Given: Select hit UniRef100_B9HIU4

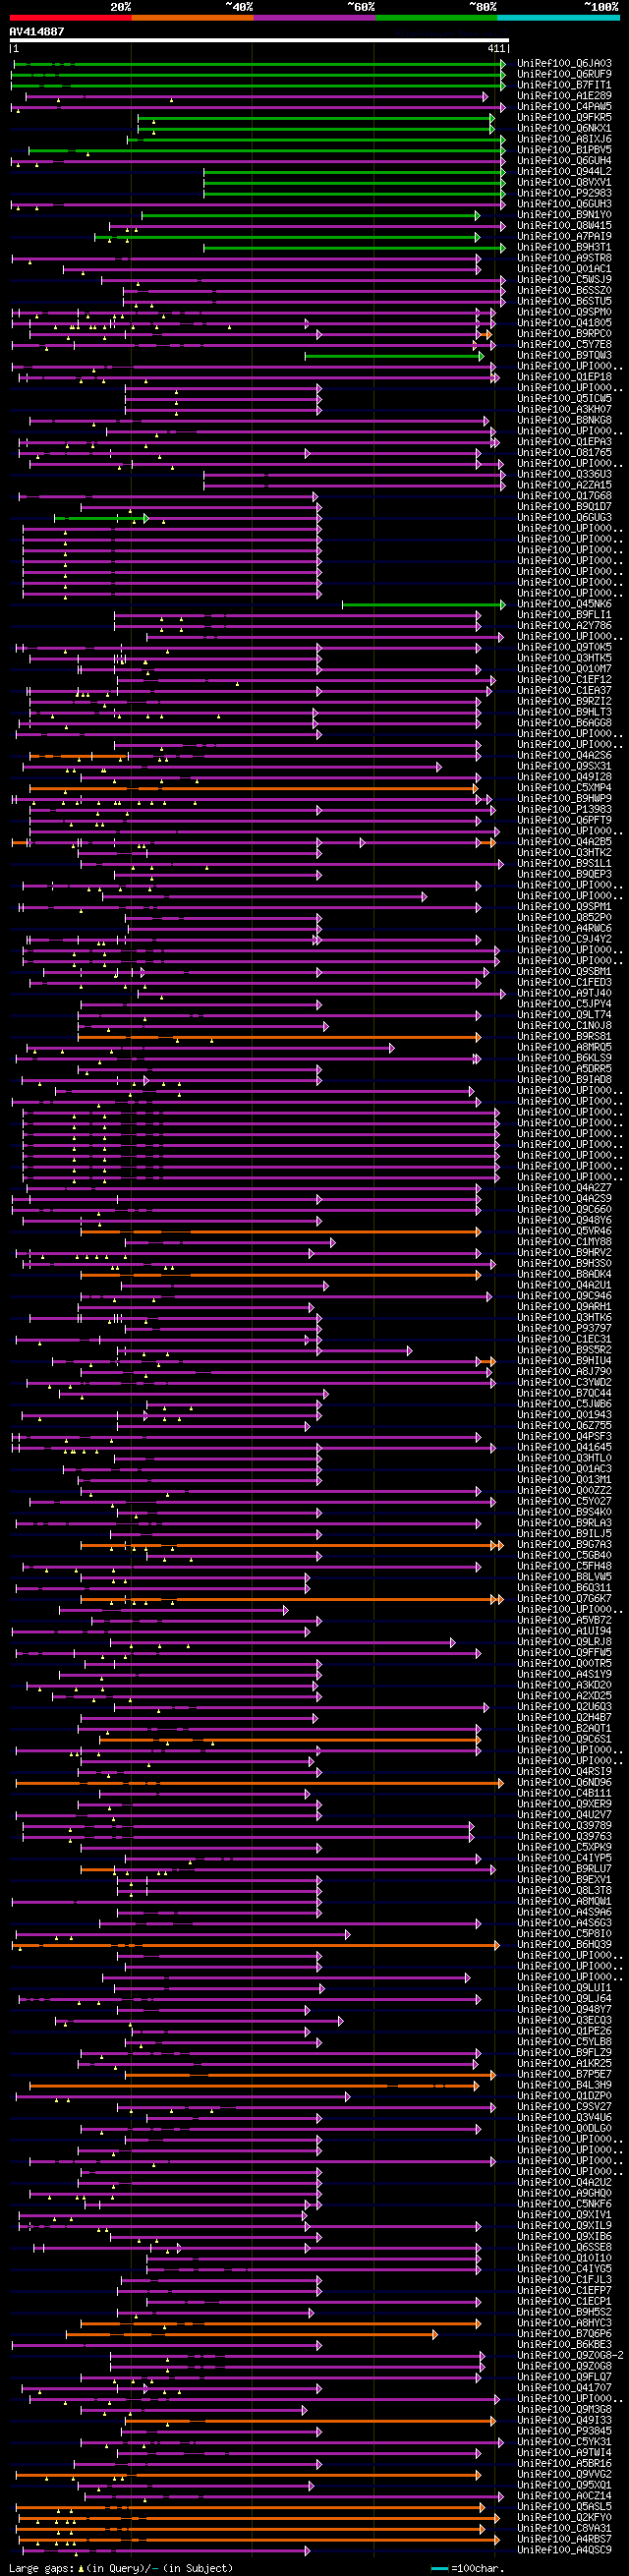Looking at the screenshot, I should coord(564,1361).
